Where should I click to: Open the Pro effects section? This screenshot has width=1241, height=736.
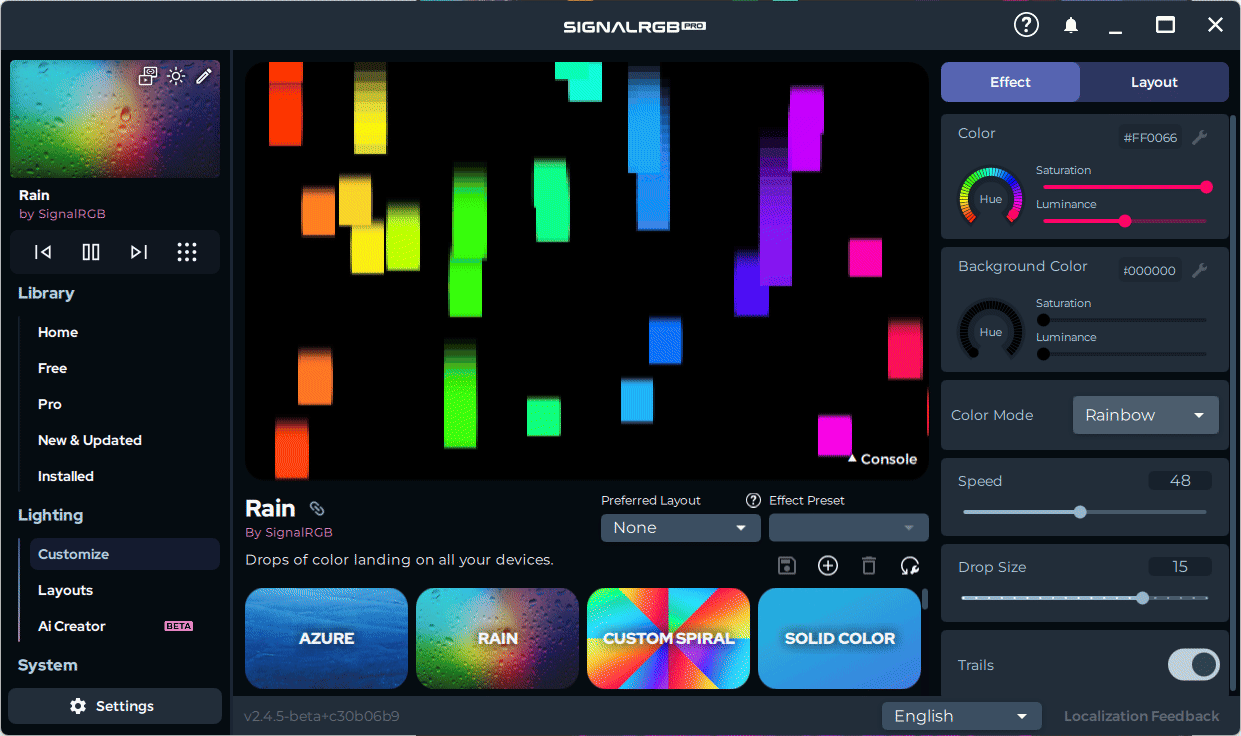tap(50, 404)
